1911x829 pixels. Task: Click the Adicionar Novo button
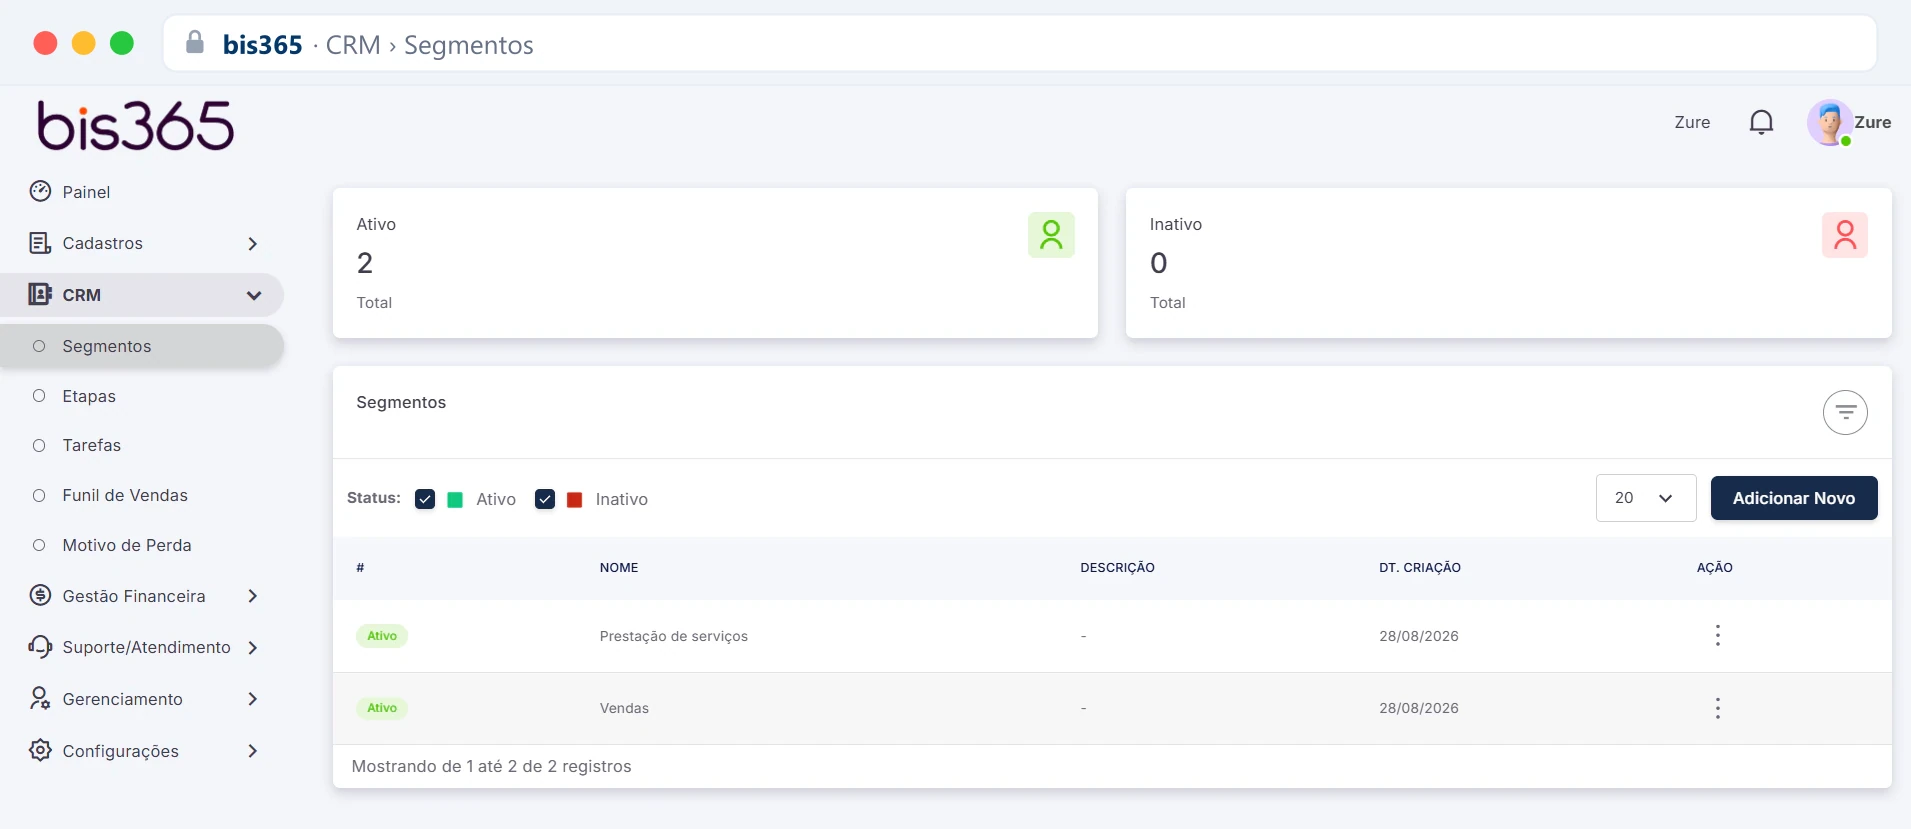(1794, 498)
